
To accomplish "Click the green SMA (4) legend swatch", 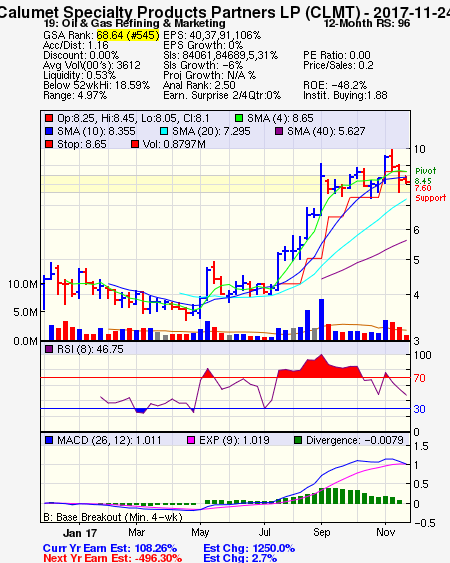I will tap(238, 118).
